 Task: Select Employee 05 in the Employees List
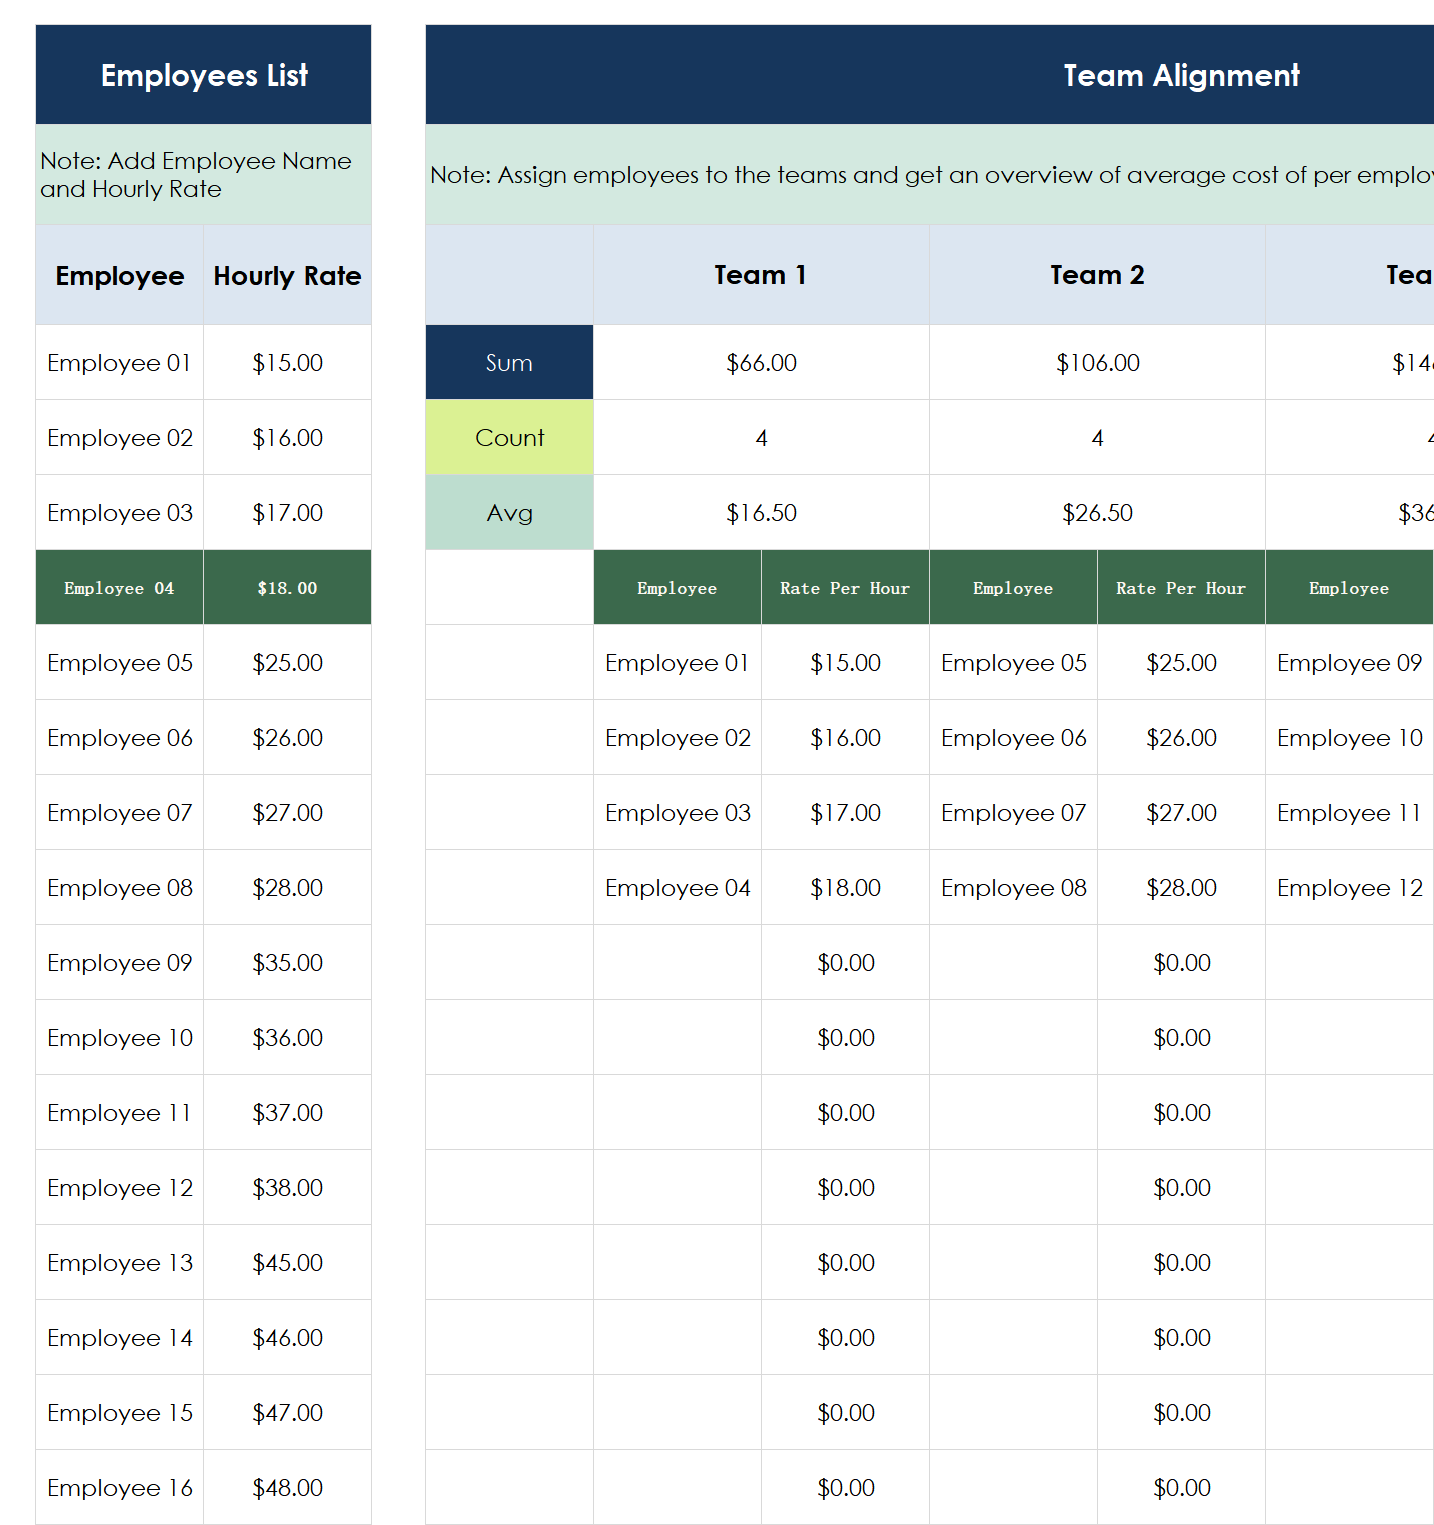120,663
